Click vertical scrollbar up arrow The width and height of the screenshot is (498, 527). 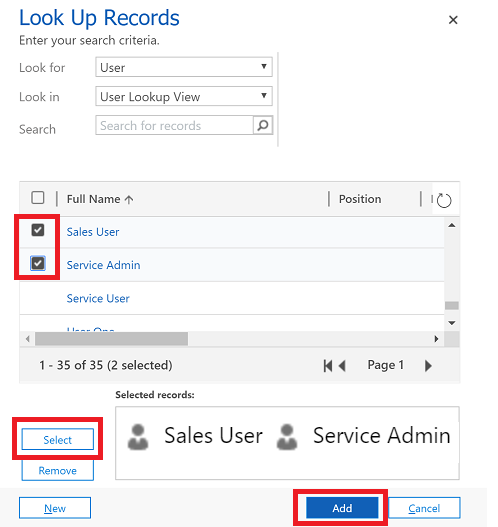[452, 225]
